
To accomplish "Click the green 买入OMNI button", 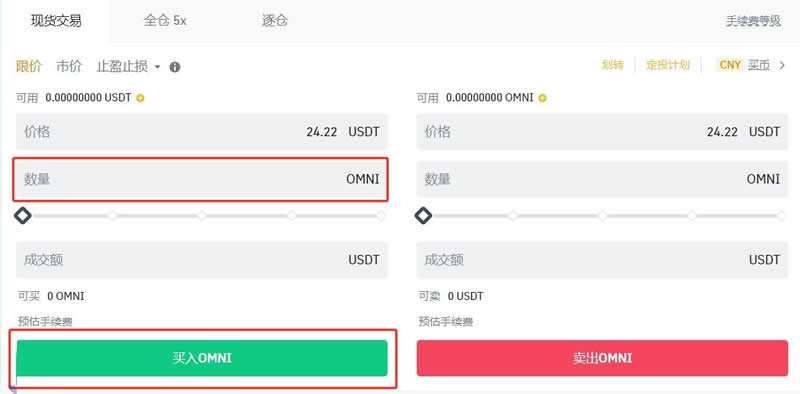I will click(x=202, y=358).
